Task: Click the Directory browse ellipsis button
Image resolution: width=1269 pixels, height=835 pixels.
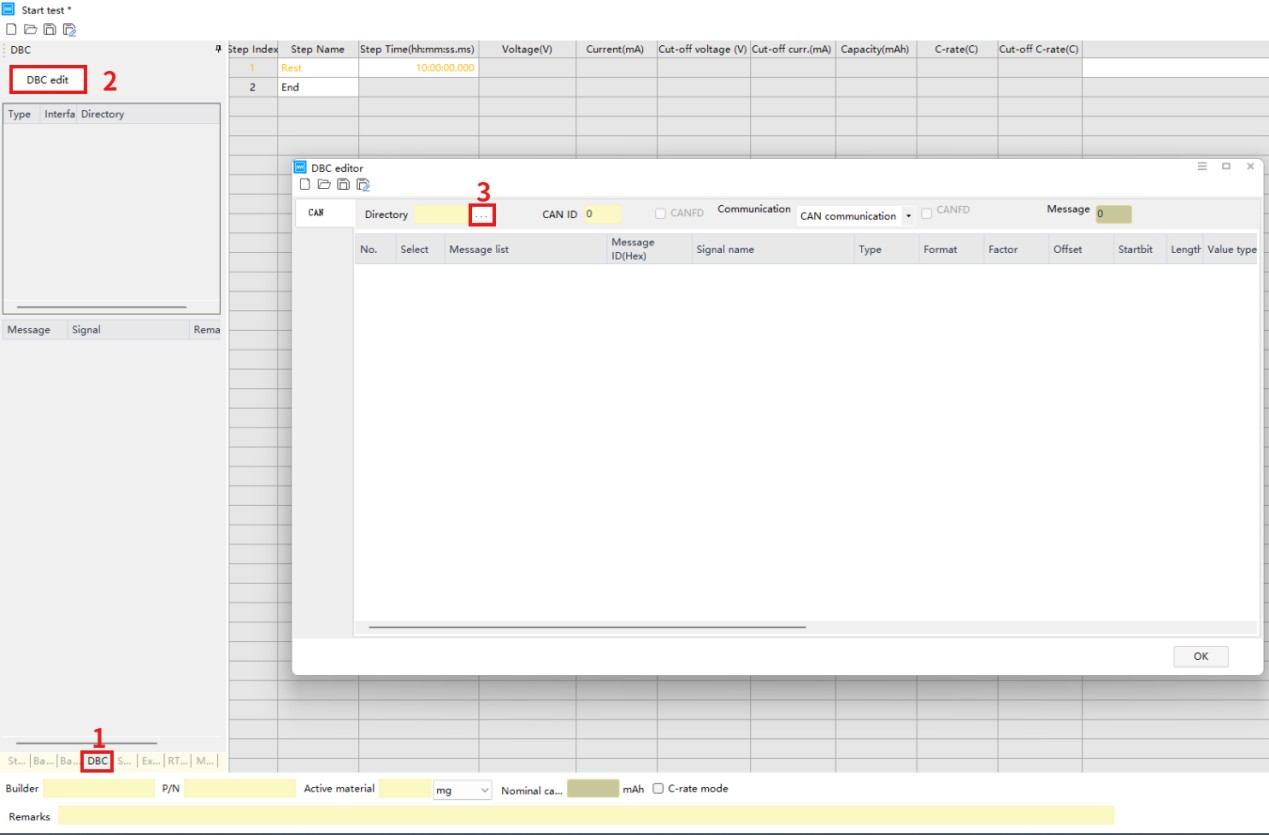Action: pos(482,215)
